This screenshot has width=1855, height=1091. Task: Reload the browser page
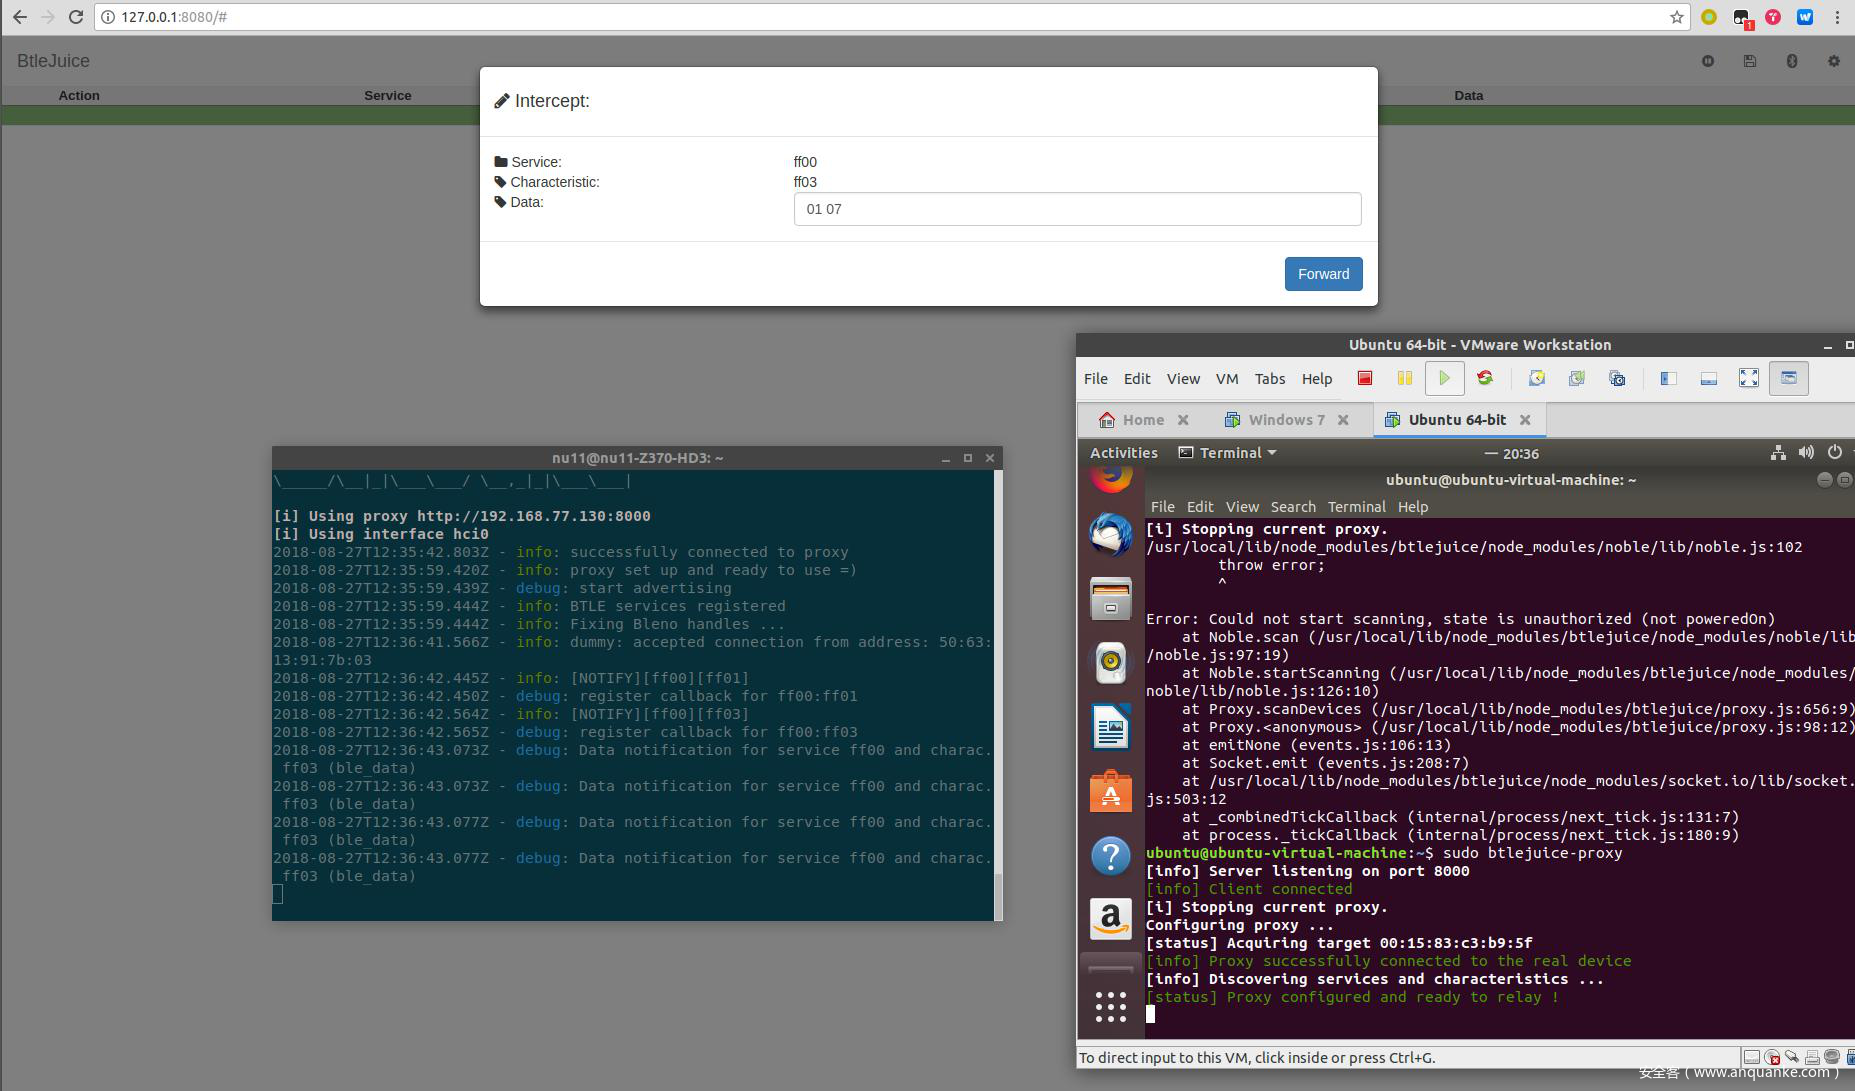pyautogui.click(x=76, y=17)
